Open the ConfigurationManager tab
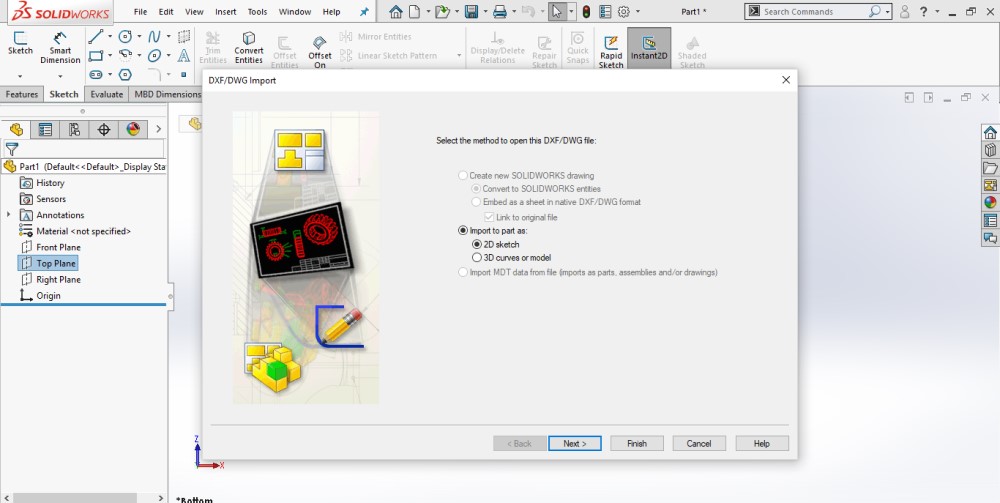 coord(75,129)
